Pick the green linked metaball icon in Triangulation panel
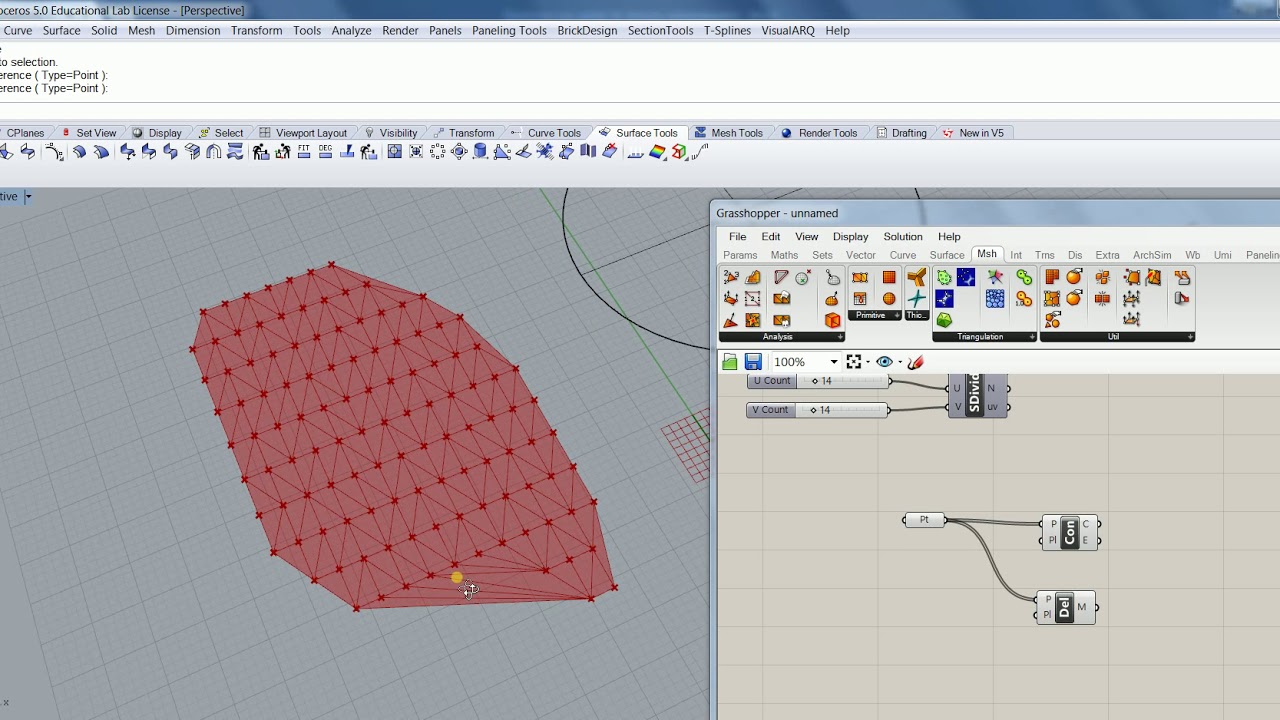The width and height of the screenshot is (1280, 720). click(x=1024, y=277)
